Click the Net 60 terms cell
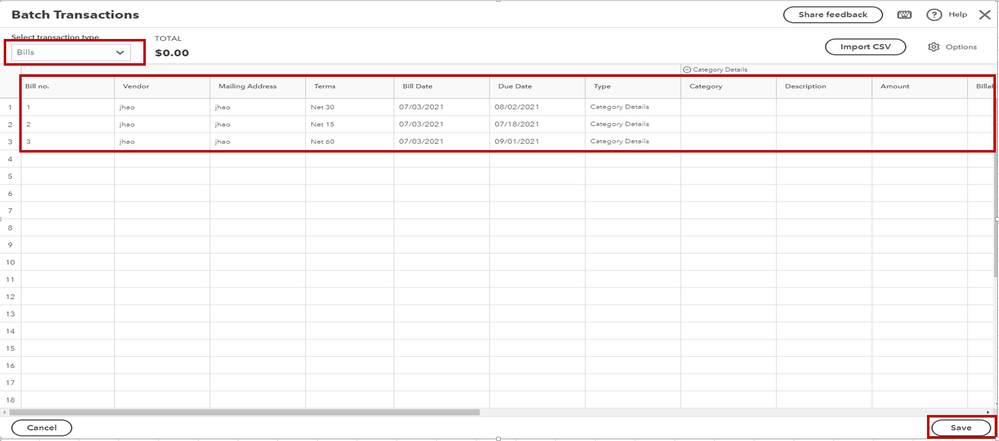This screenshot has width=999, height=441. [x=350, y=141]
